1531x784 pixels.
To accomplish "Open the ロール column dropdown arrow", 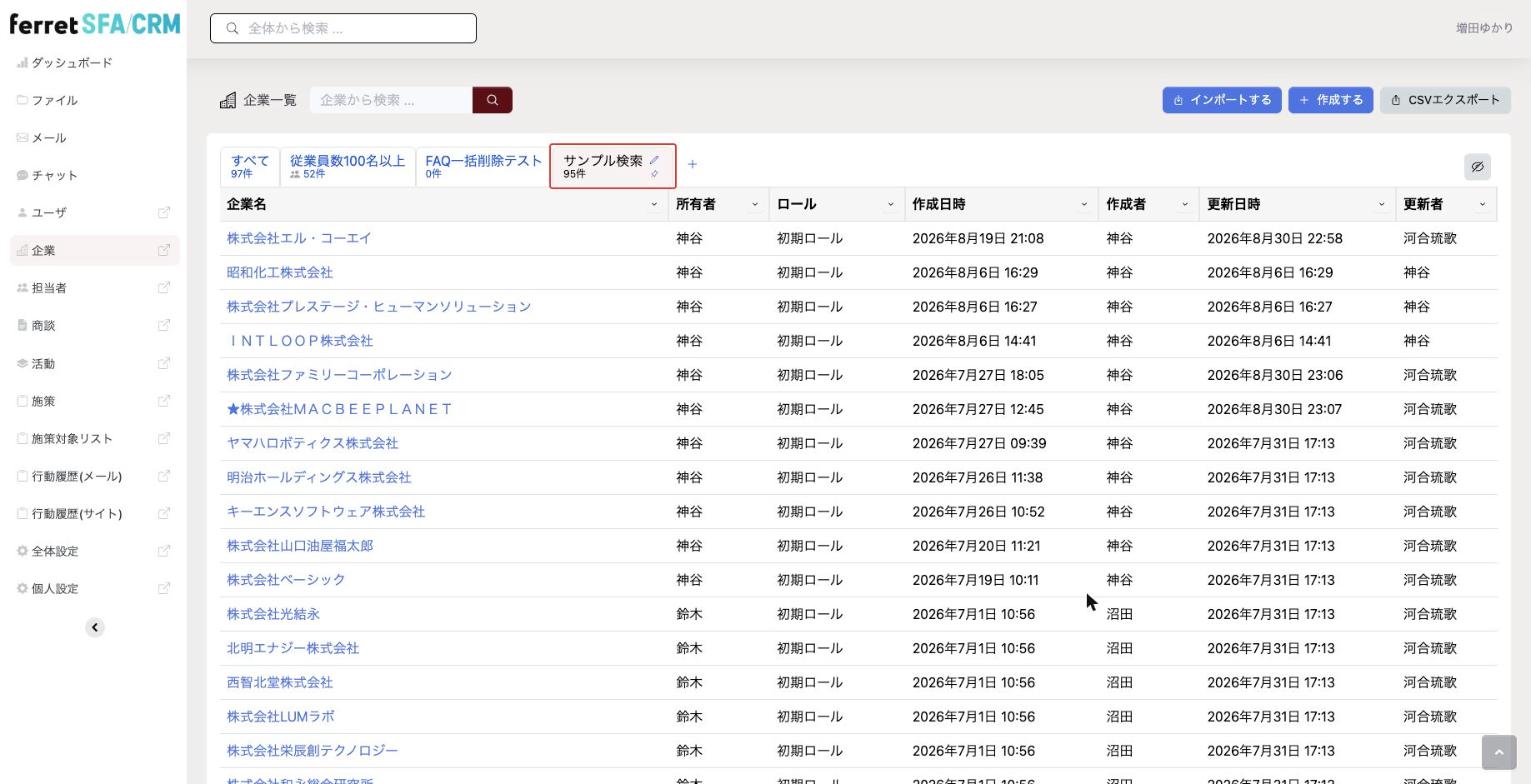I will [890, 204].
